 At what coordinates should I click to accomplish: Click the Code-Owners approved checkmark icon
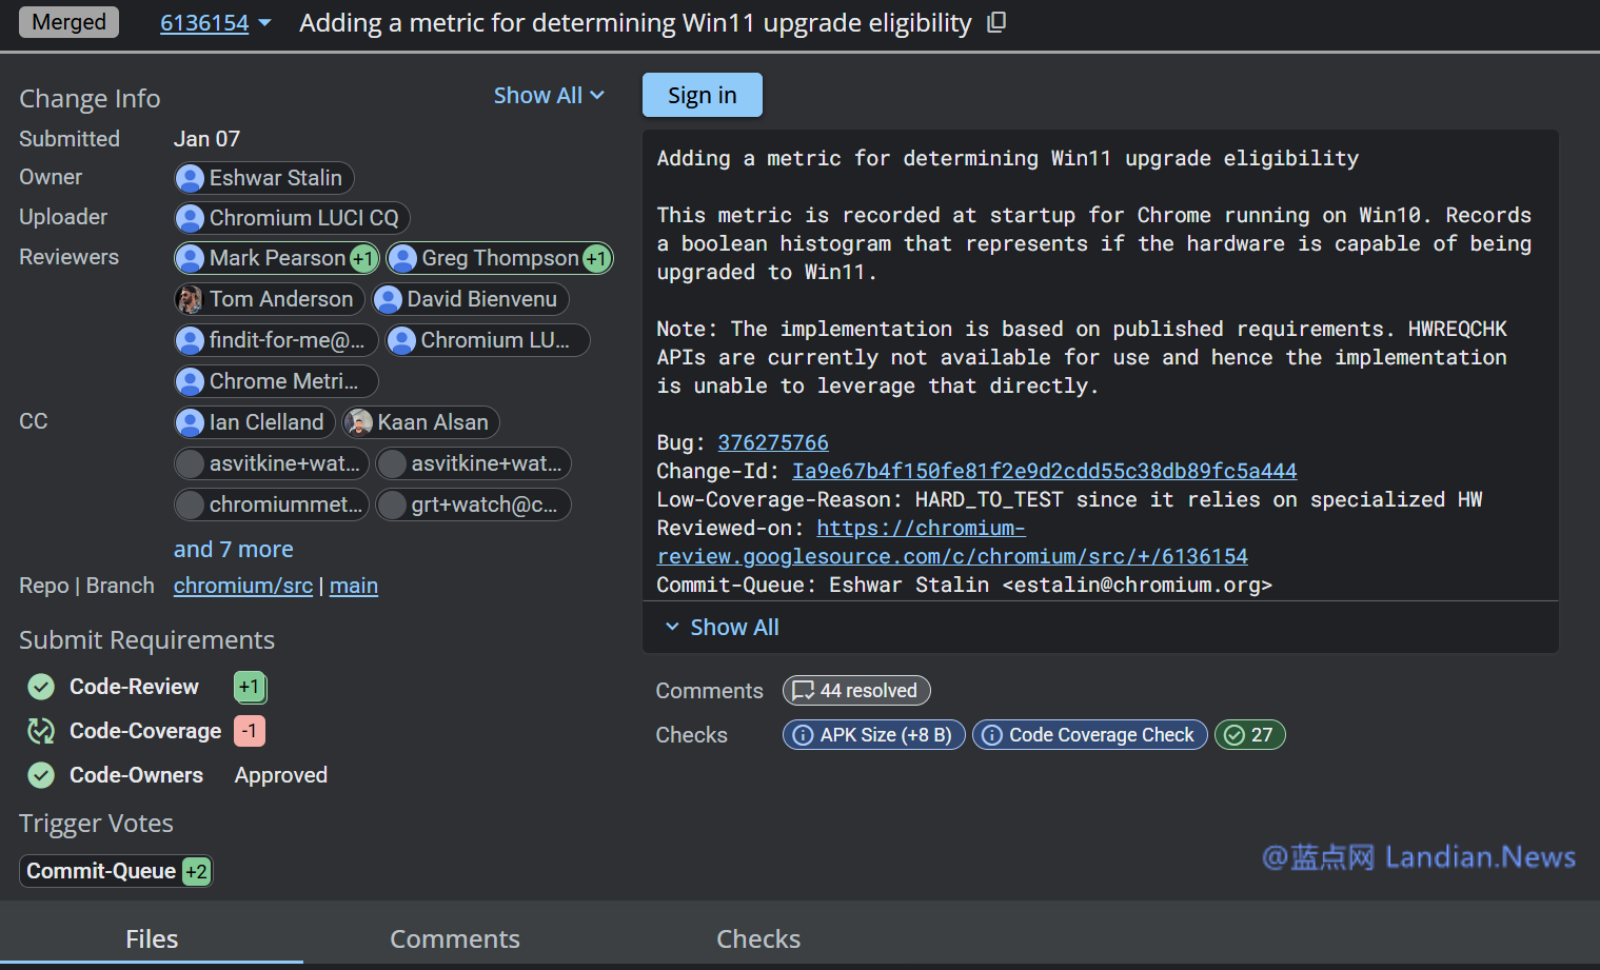pos(41,775)
